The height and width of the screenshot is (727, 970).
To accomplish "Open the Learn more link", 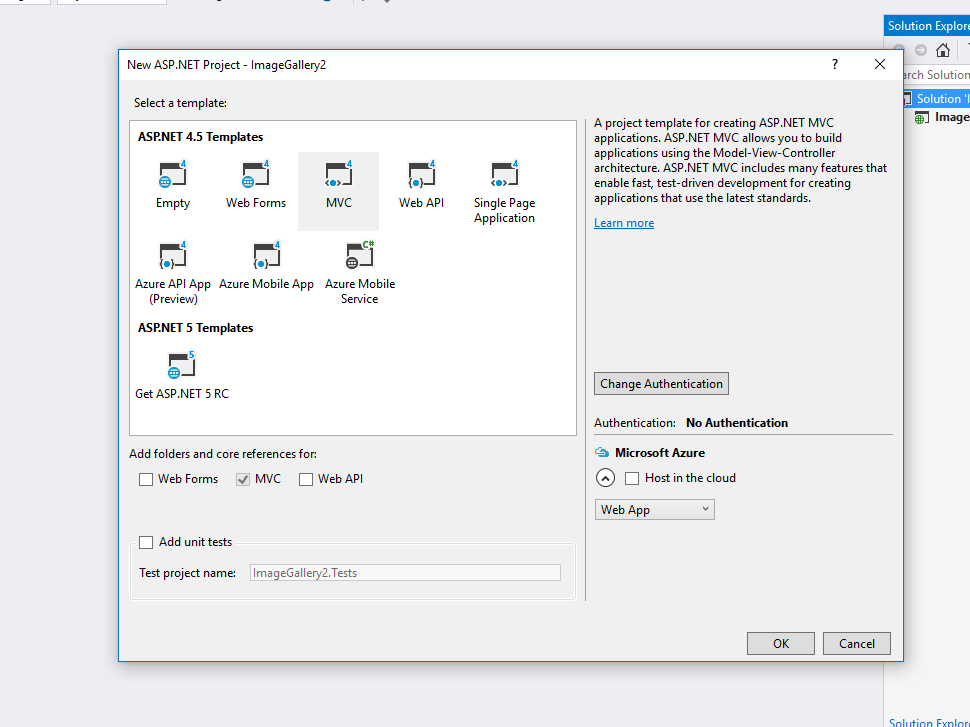I will click(624, 223).
